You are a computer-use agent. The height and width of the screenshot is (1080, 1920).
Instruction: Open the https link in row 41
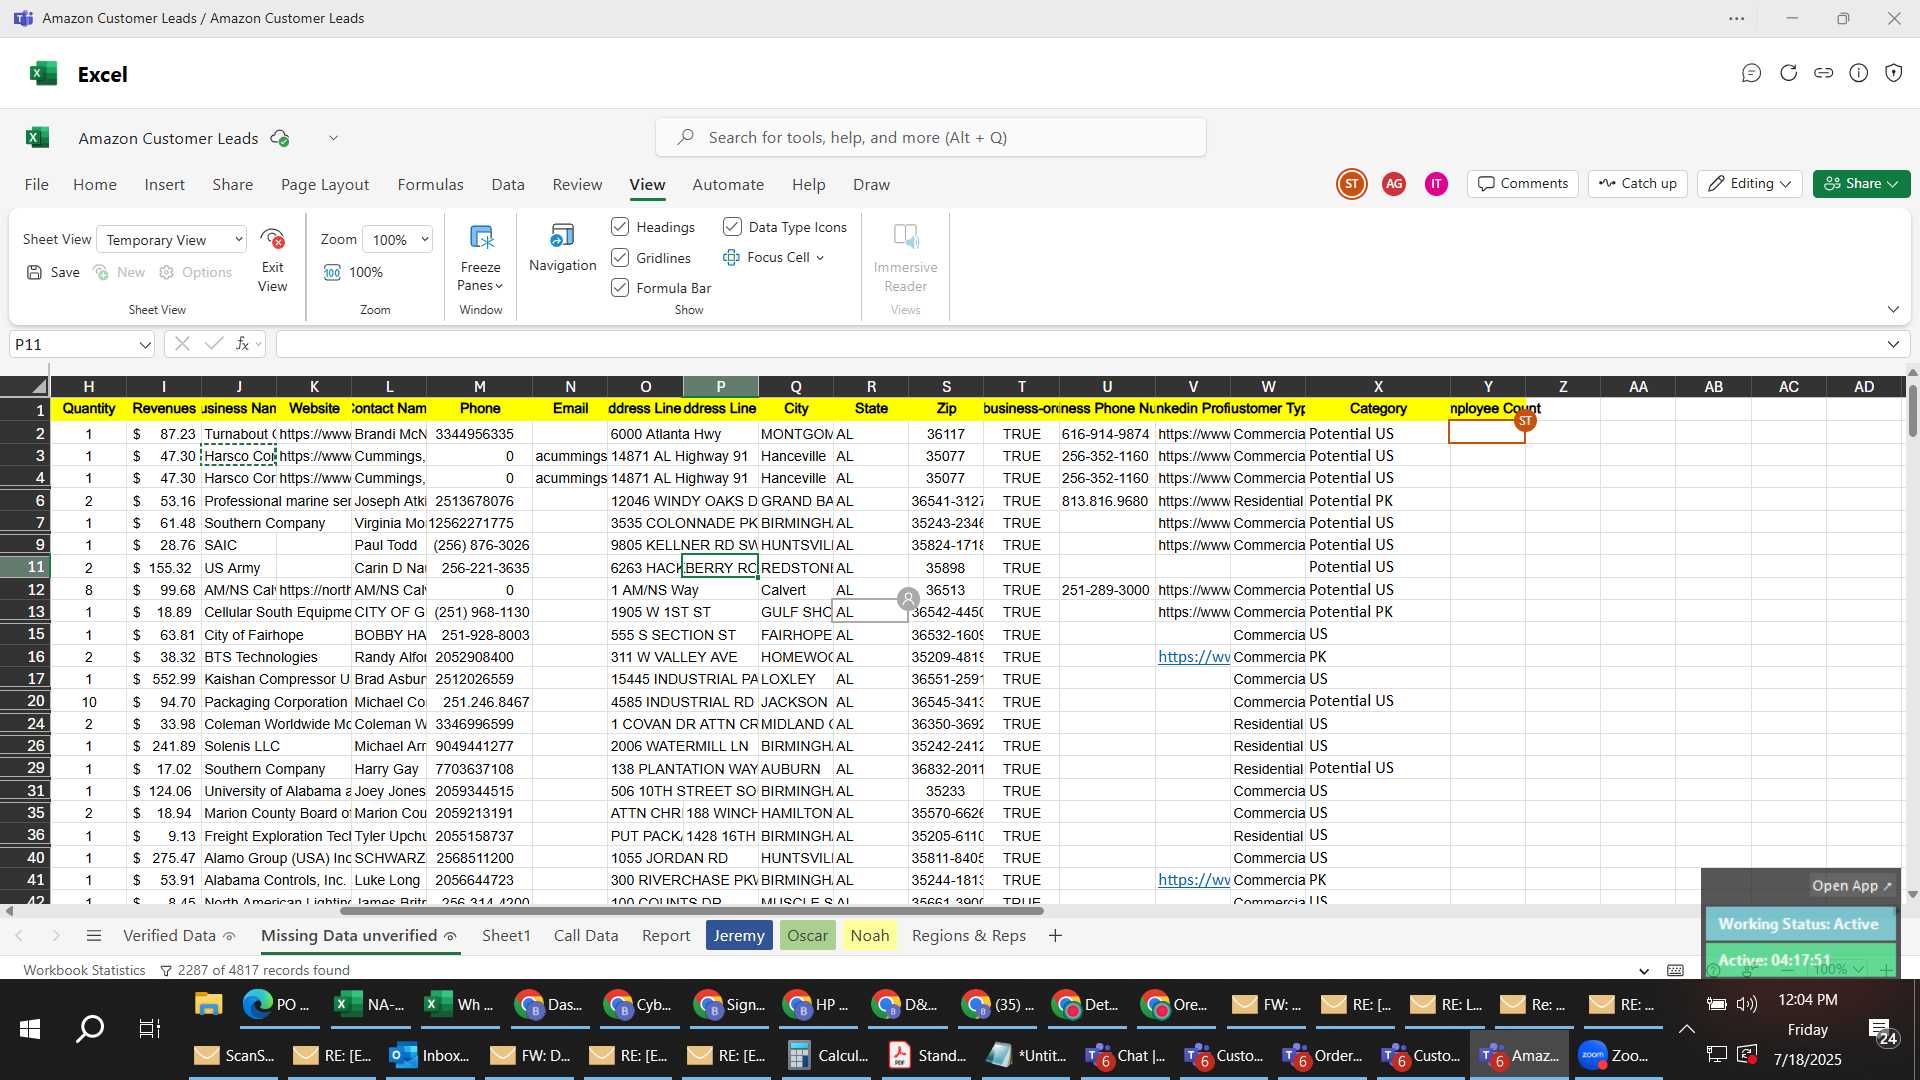(x=1193, y=880)
